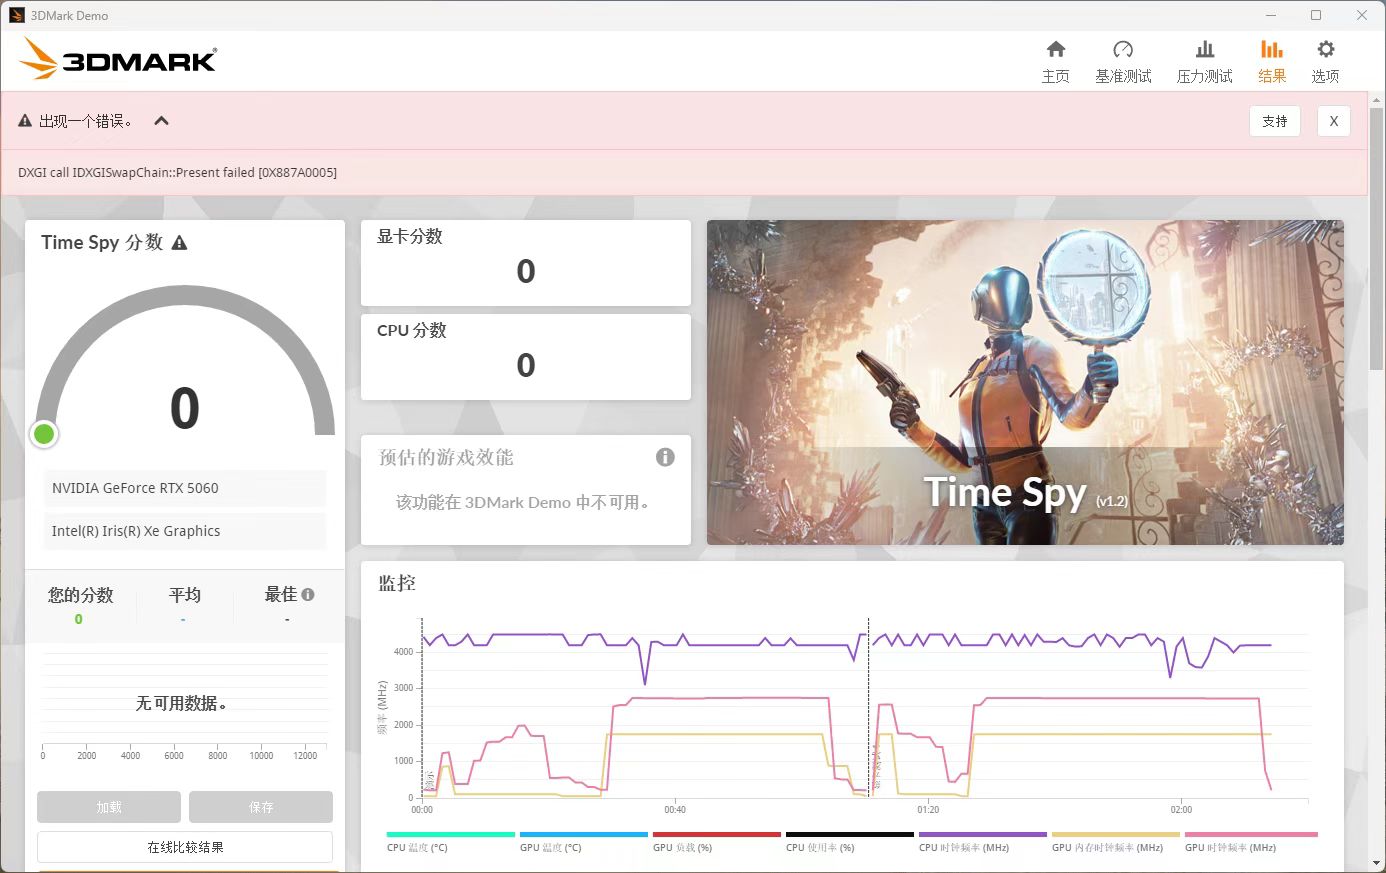This screenshot has height=873, width=1386.
Task: Open the 选项 options tab
Action: coord(1325,61)
